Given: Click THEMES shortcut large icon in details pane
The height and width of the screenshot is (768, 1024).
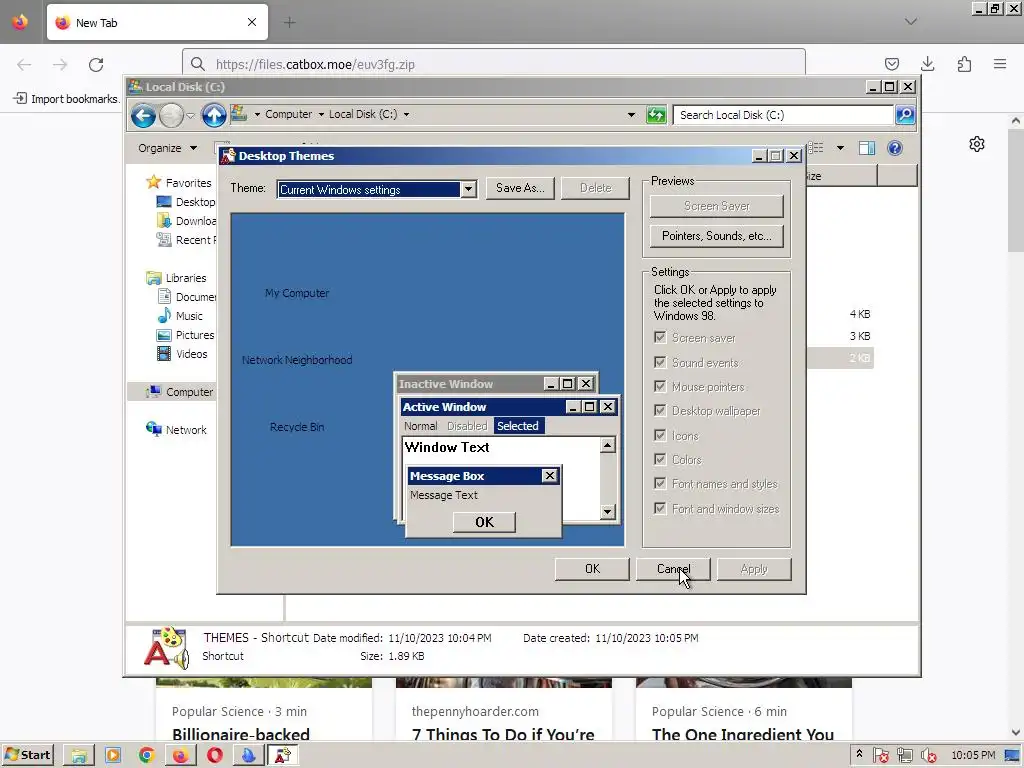Looking at the screenshot, I should click(167, 648).
